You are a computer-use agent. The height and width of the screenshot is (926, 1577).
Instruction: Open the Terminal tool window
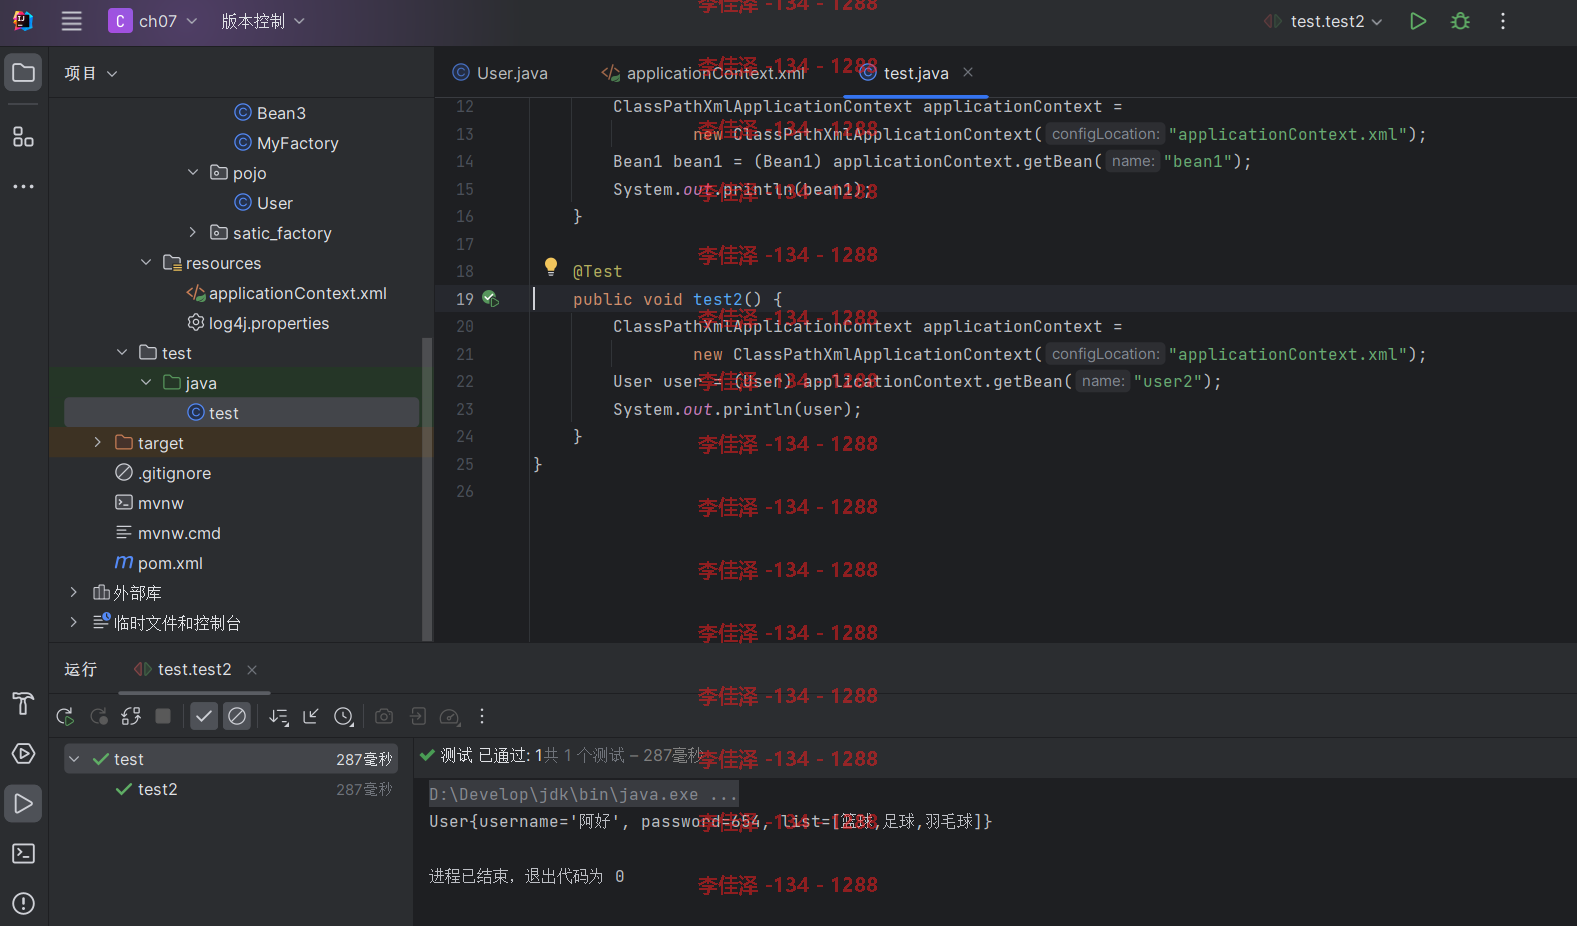[x=24, y=853]
